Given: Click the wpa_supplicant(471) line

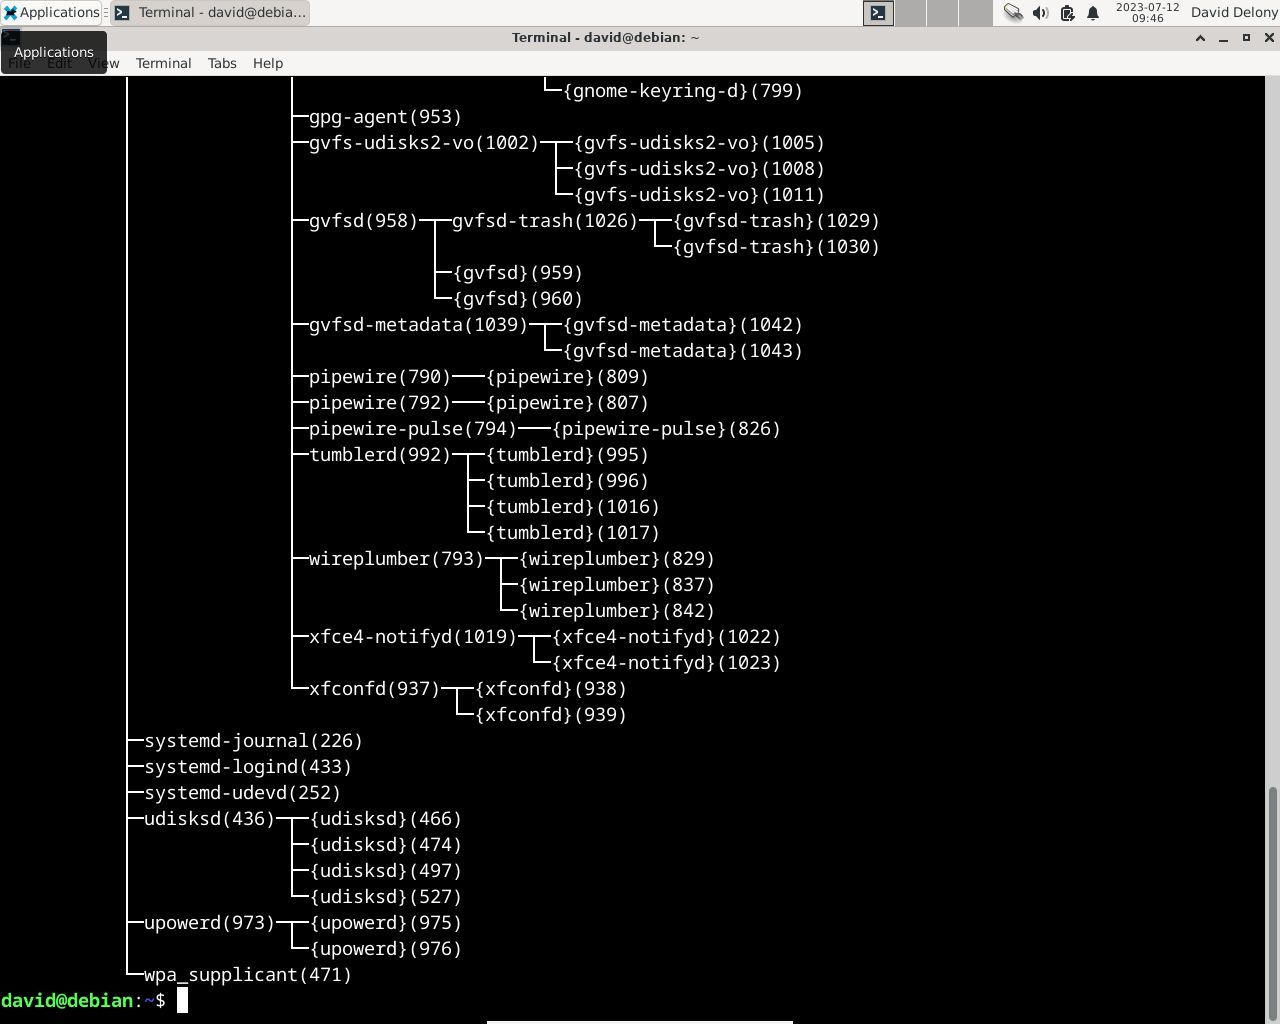Looking at the screenshot, I should (x=248, y=975).
